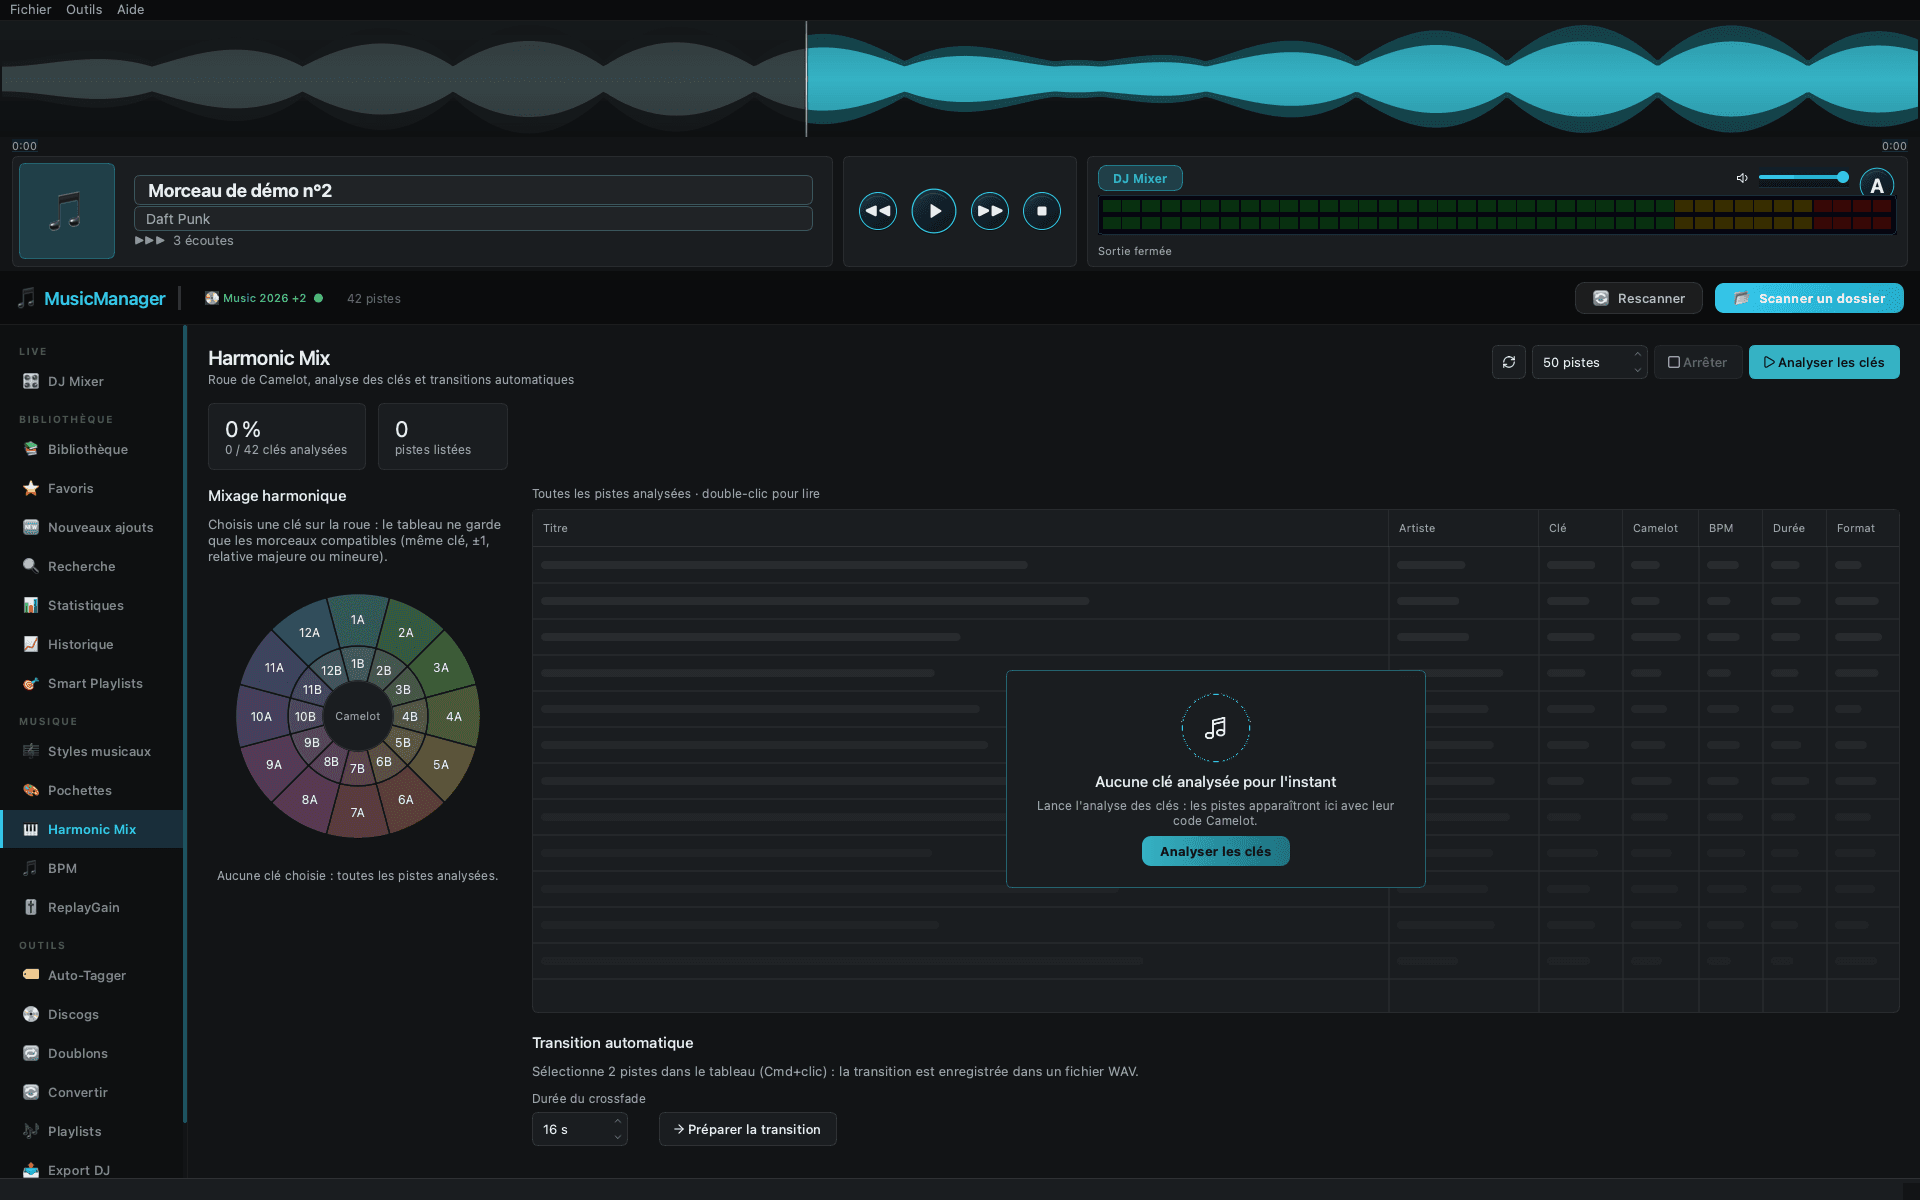The image size is (1920, 1200).
Task: Open the Doublons tool
Action: coord(92,1053)
